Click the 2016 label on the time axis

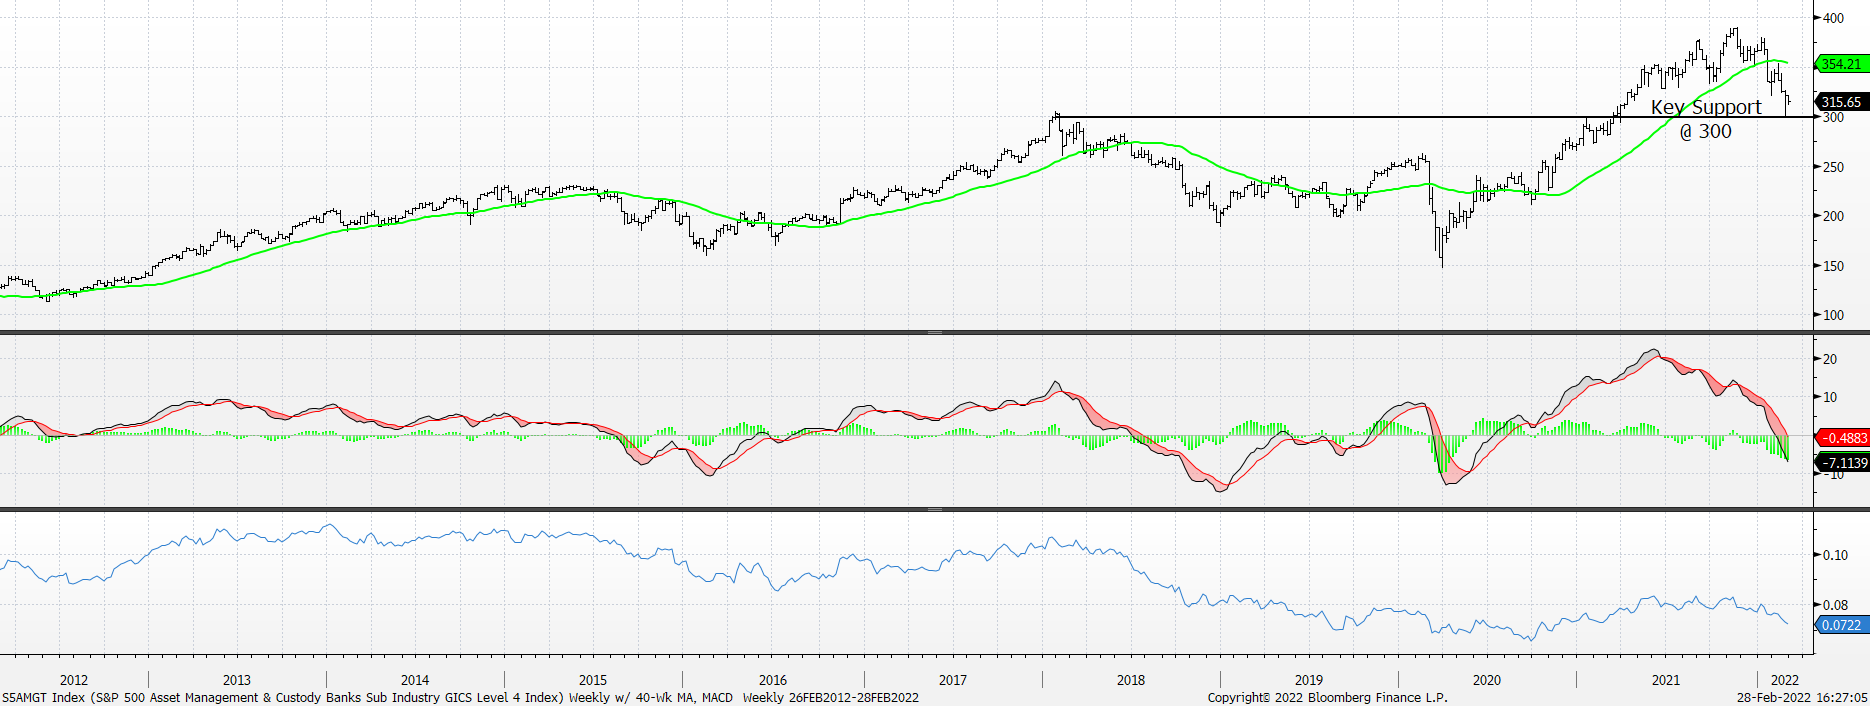point(773,680)
